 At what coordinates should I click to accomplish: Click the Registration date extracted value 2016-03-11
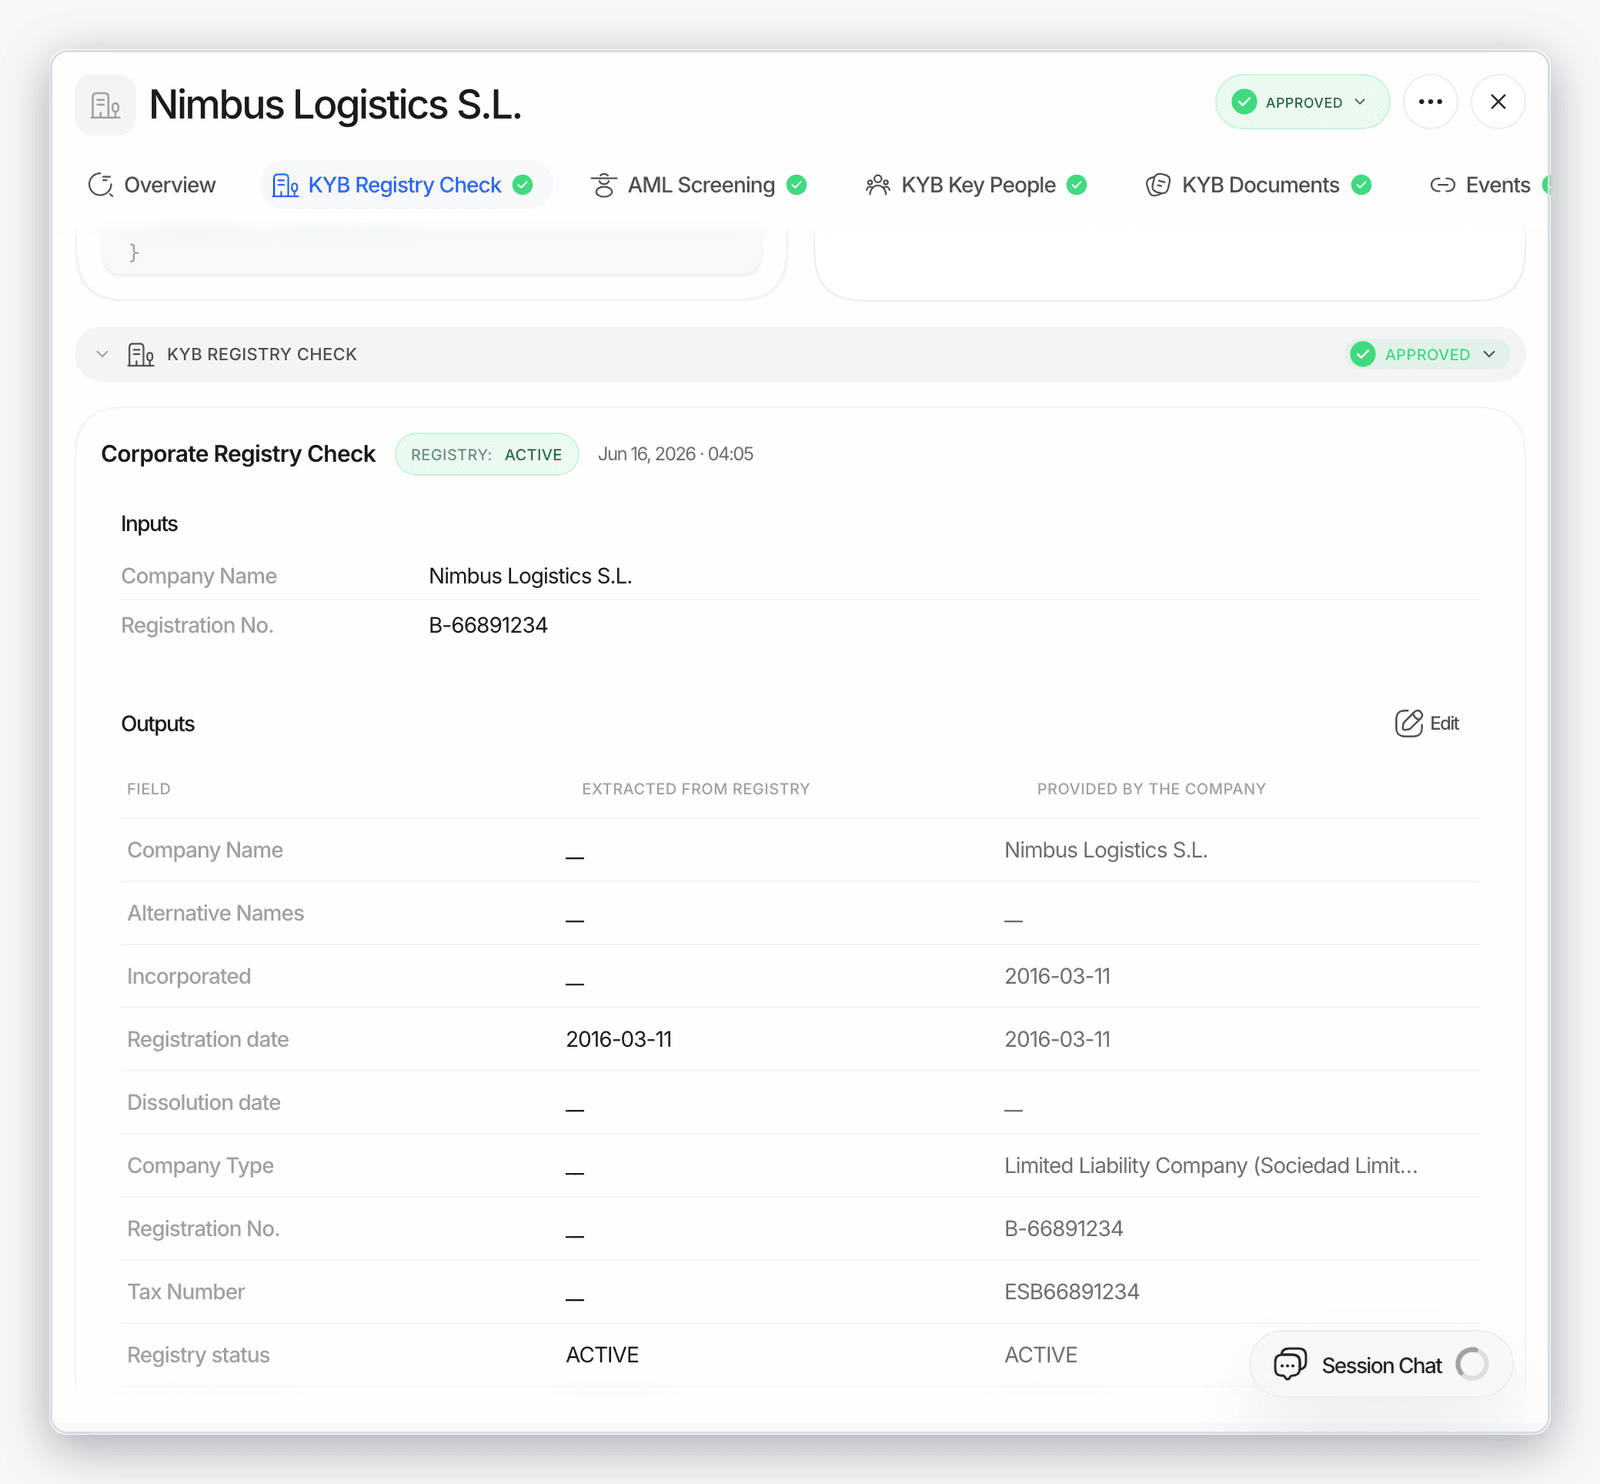[619, 1039]
